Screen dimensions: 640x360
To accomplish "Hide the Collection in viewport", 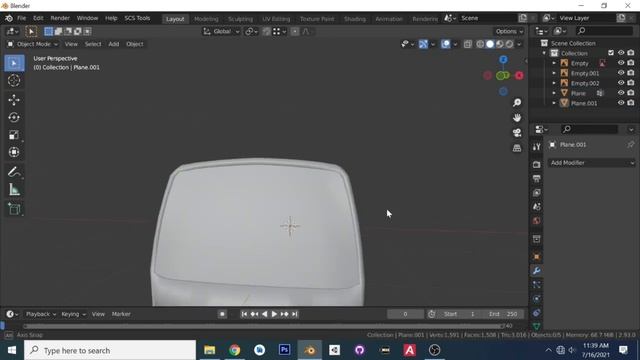I will (621, 53).
